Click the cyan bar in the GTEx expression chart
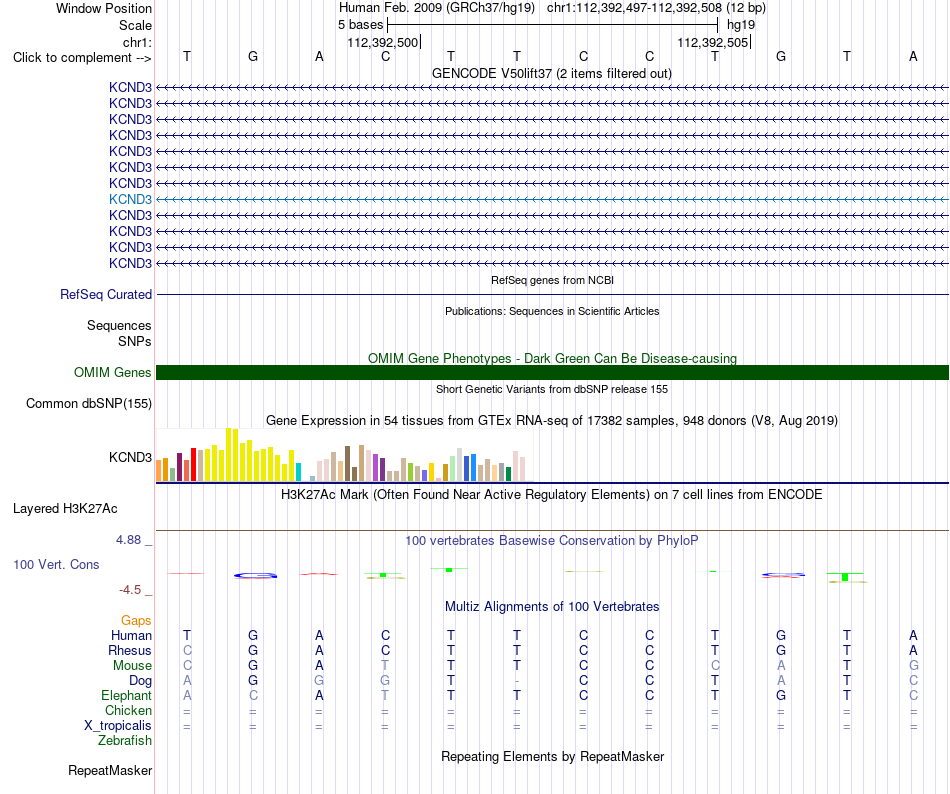 [298, 472]
